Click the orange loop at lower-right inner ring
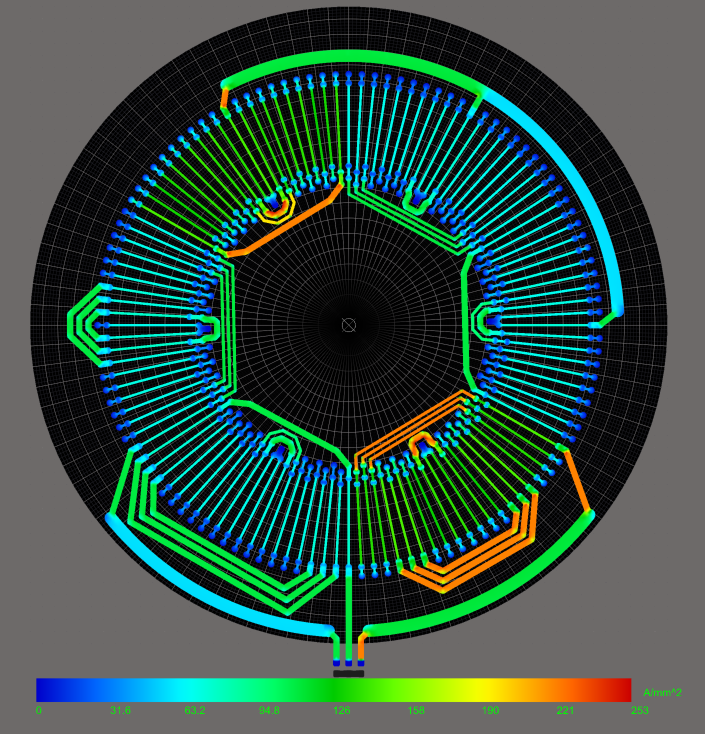 423,441
